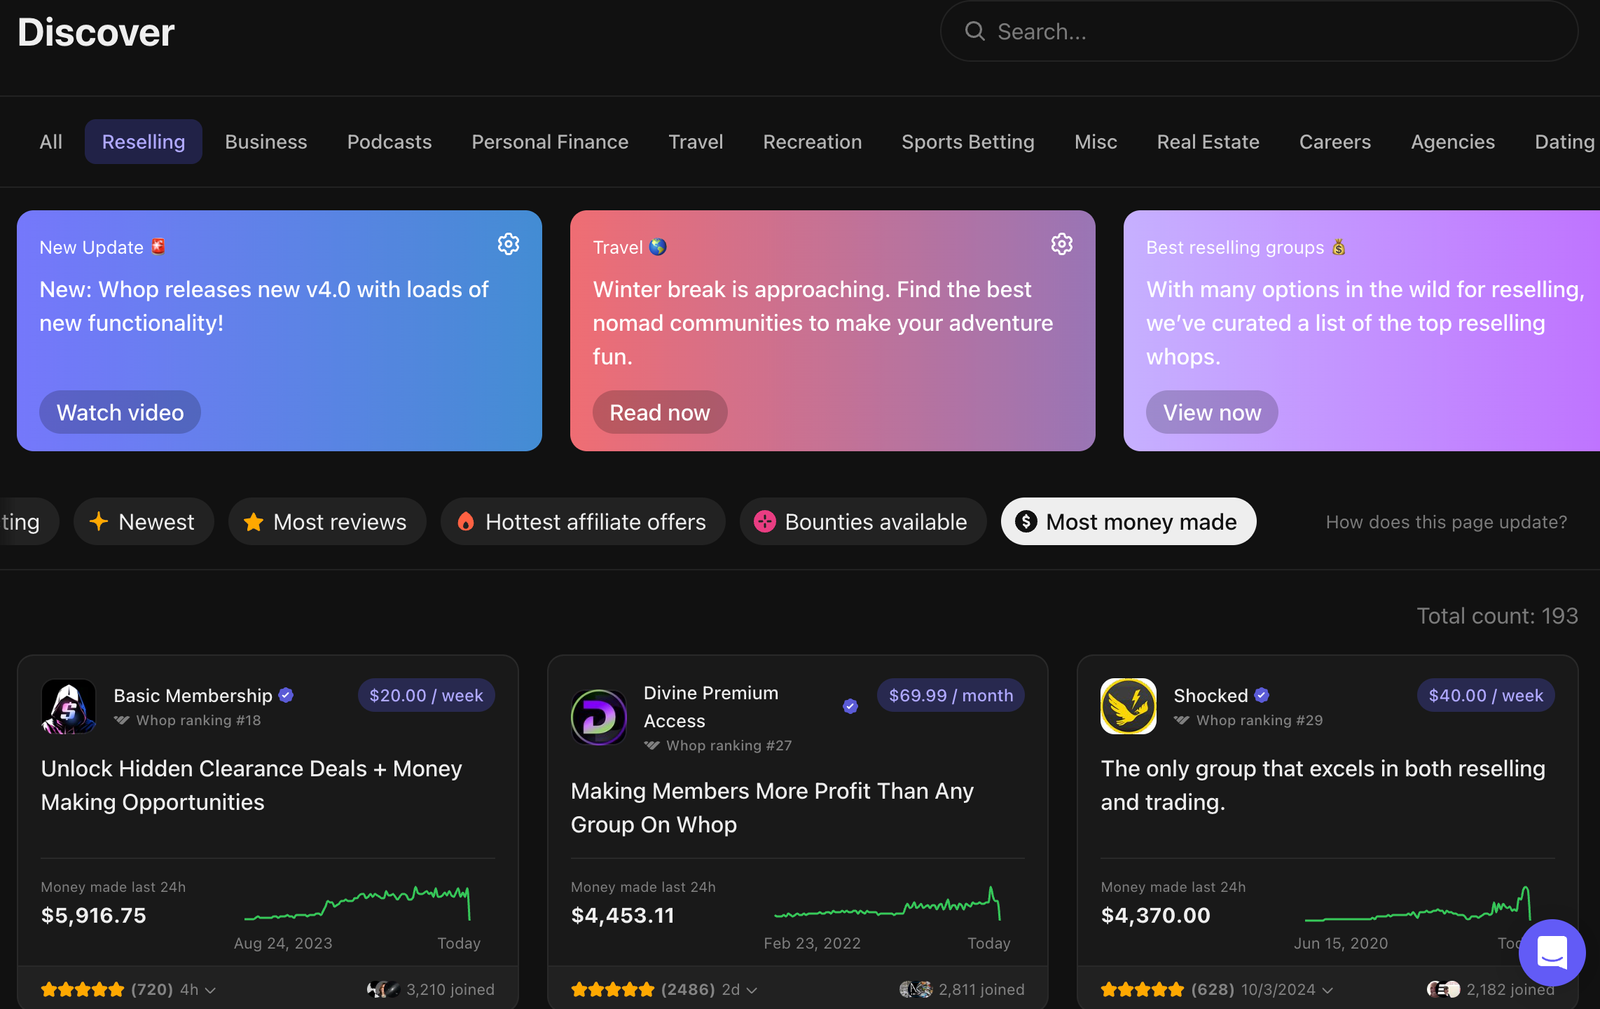The image size is (1600, 1009).
Task: Enable the Newest filter
Action: (x=143, y=521)
